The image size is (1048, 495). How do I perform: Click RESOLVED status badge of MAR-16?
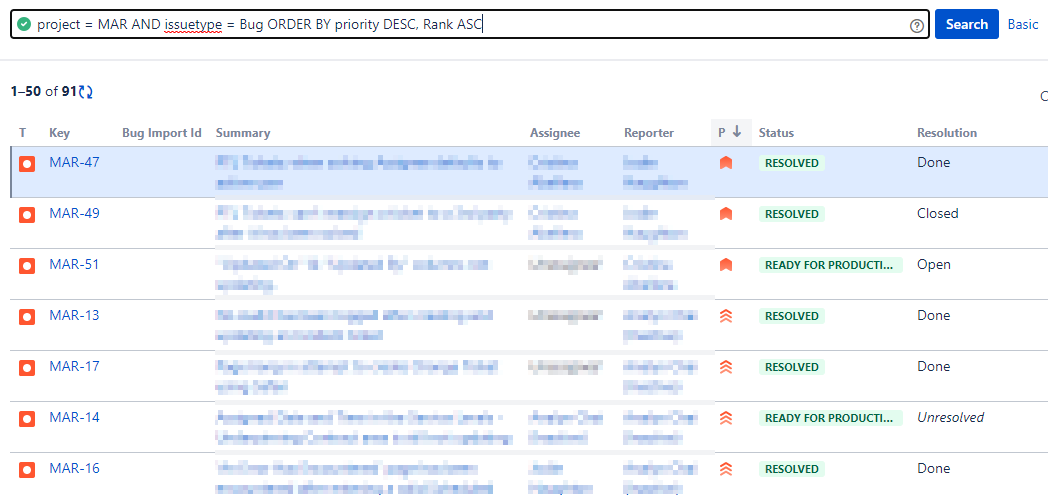tap(792, 469)
